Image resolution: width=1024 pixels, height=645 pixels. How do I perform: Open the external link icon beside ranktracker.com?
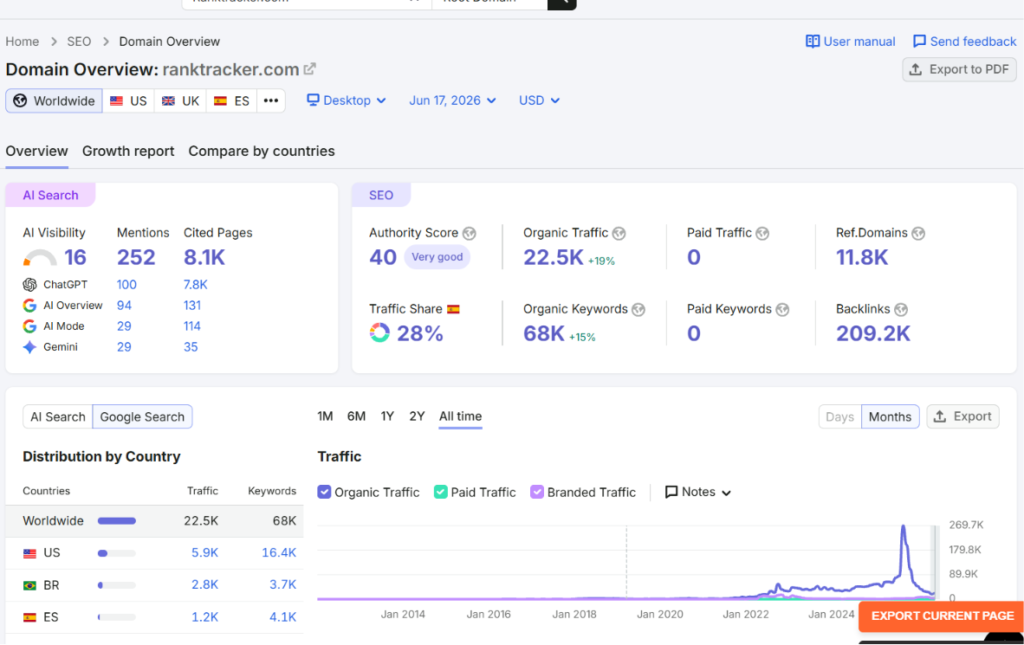pyautogui.click(x=310, y=69)
